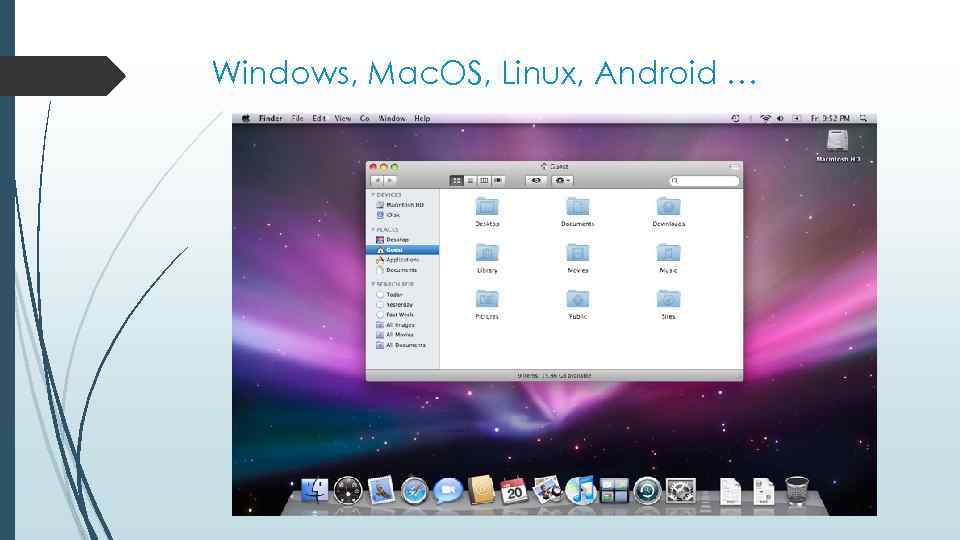Open the Go menu
Image resolution: width=960 pixels, height=540 pixels.
click(x=365, y=118)
